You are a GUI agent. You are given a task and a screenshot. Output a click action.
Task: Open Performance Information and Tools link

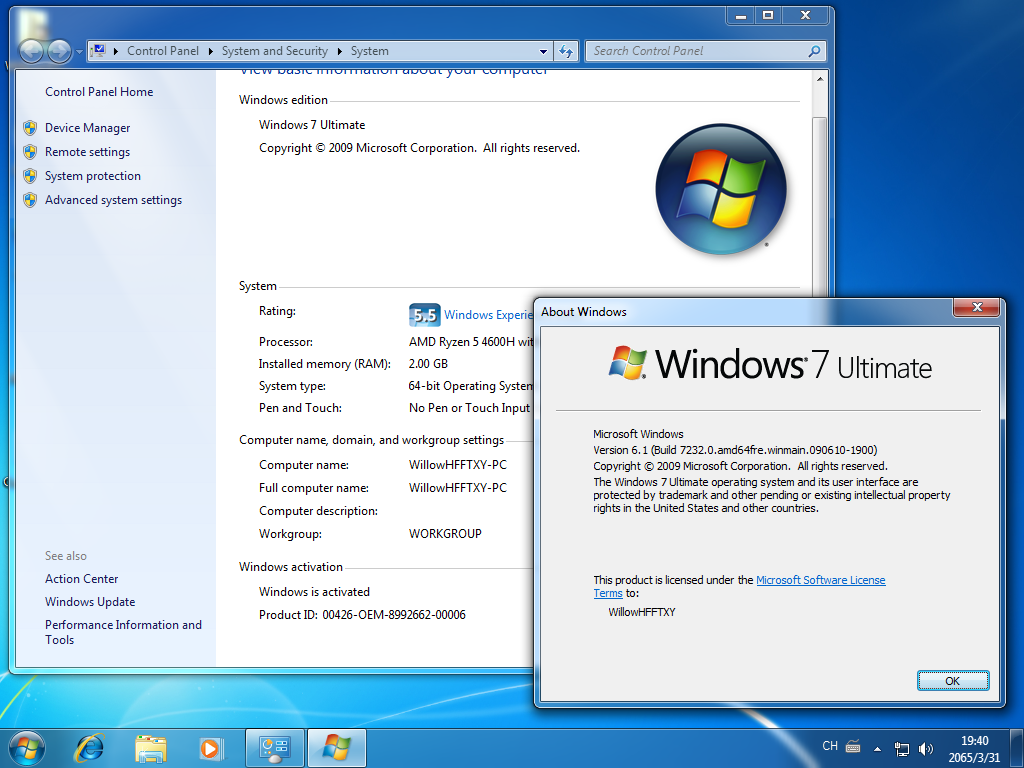tap(123, 632)
